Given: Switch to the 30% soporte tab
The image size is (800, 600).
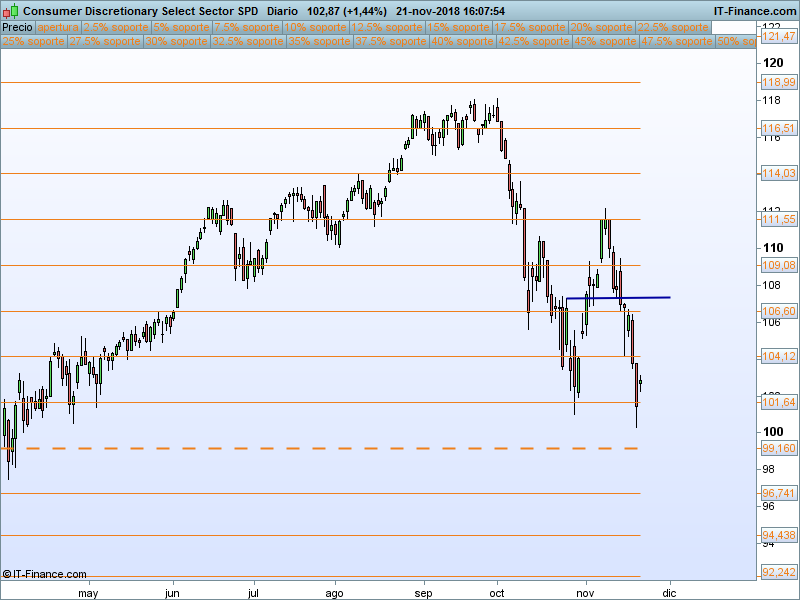Looking at the screenshot, I should coord(177,41).
